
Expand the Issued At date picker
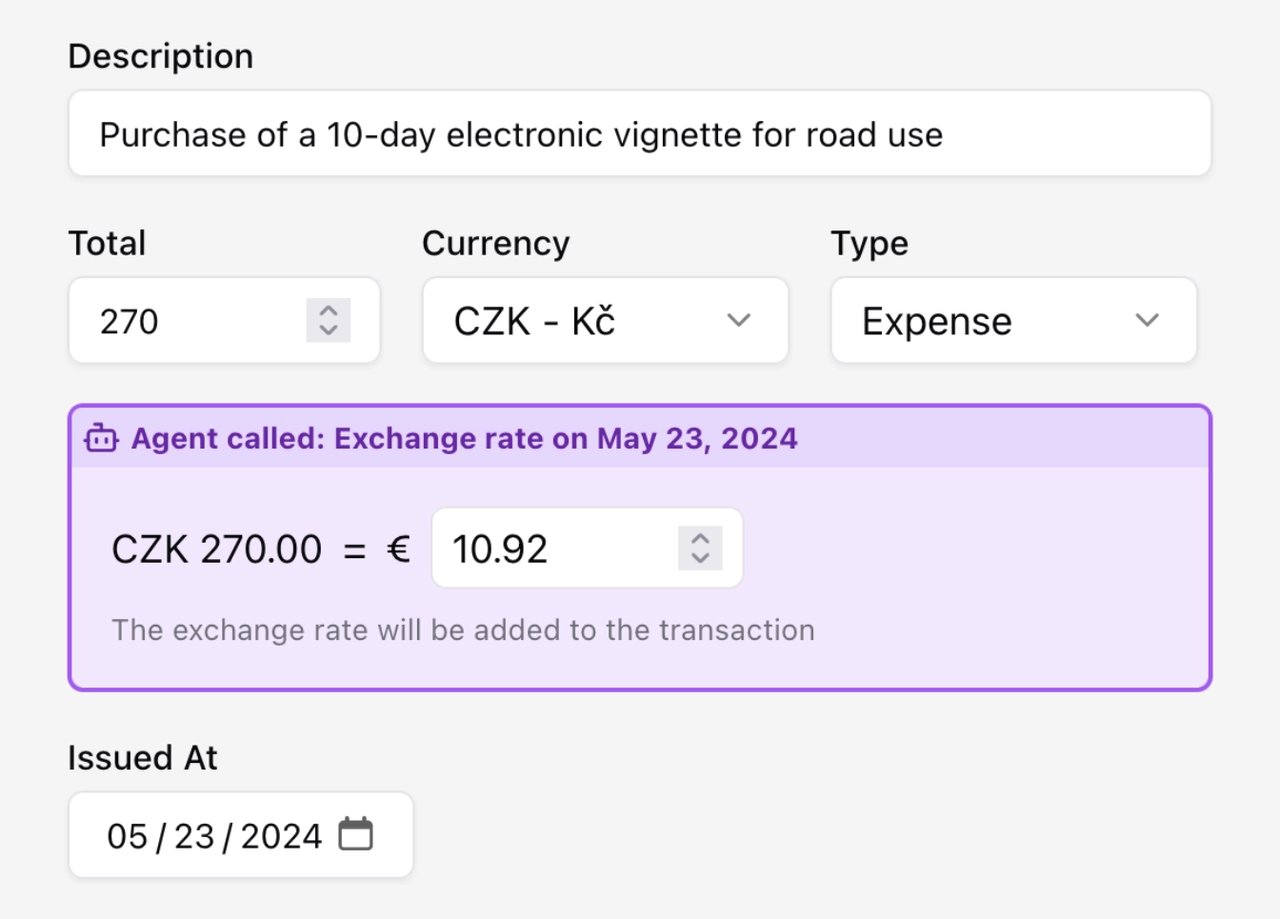(240, 834)
